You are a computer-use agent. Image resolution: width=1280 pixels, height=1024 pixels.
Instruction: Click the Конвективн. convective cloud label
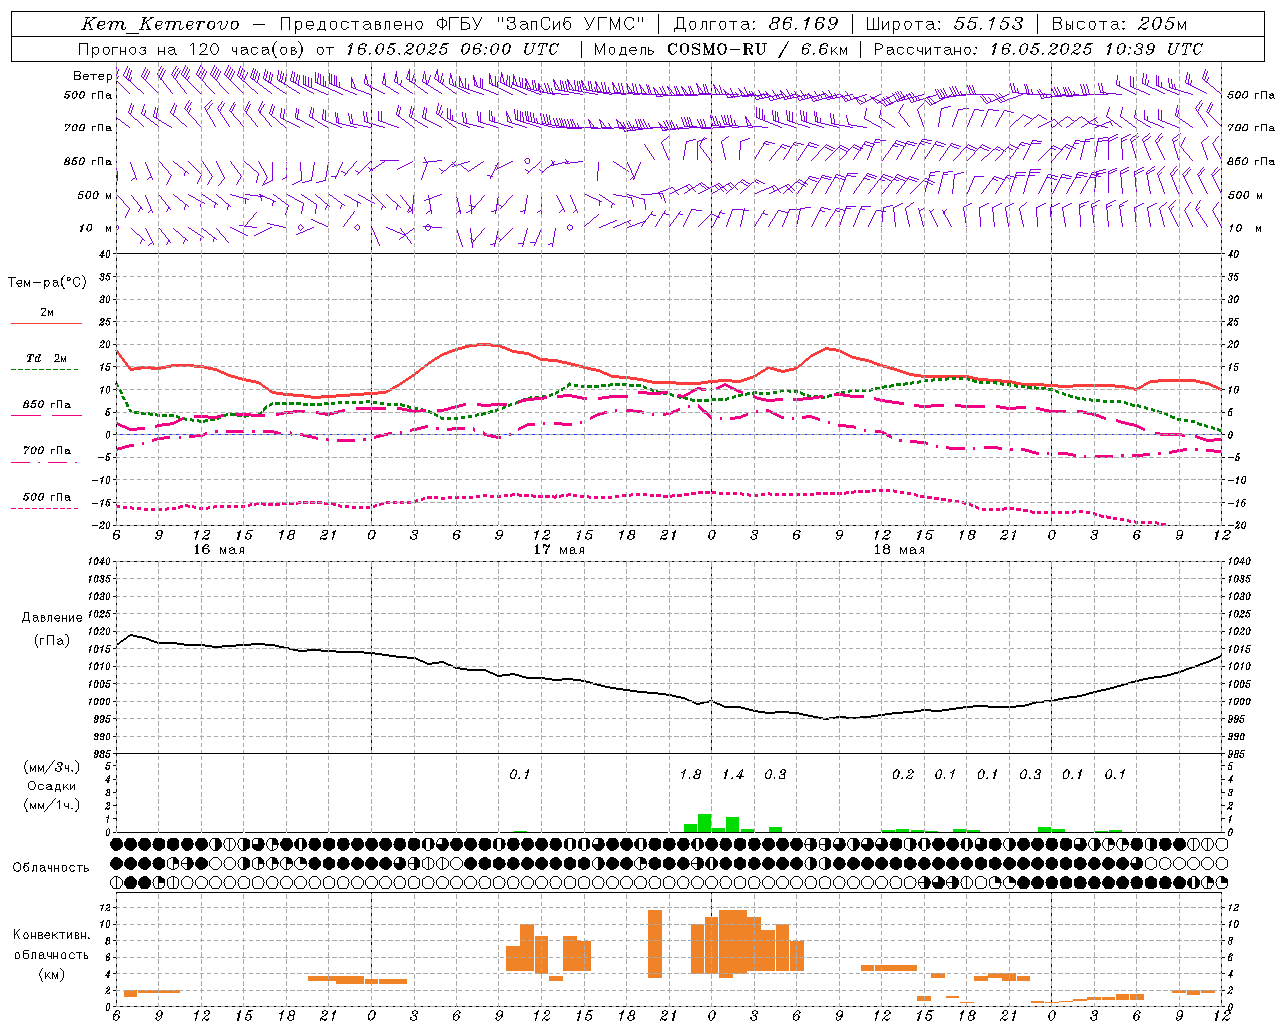(52, 935)
